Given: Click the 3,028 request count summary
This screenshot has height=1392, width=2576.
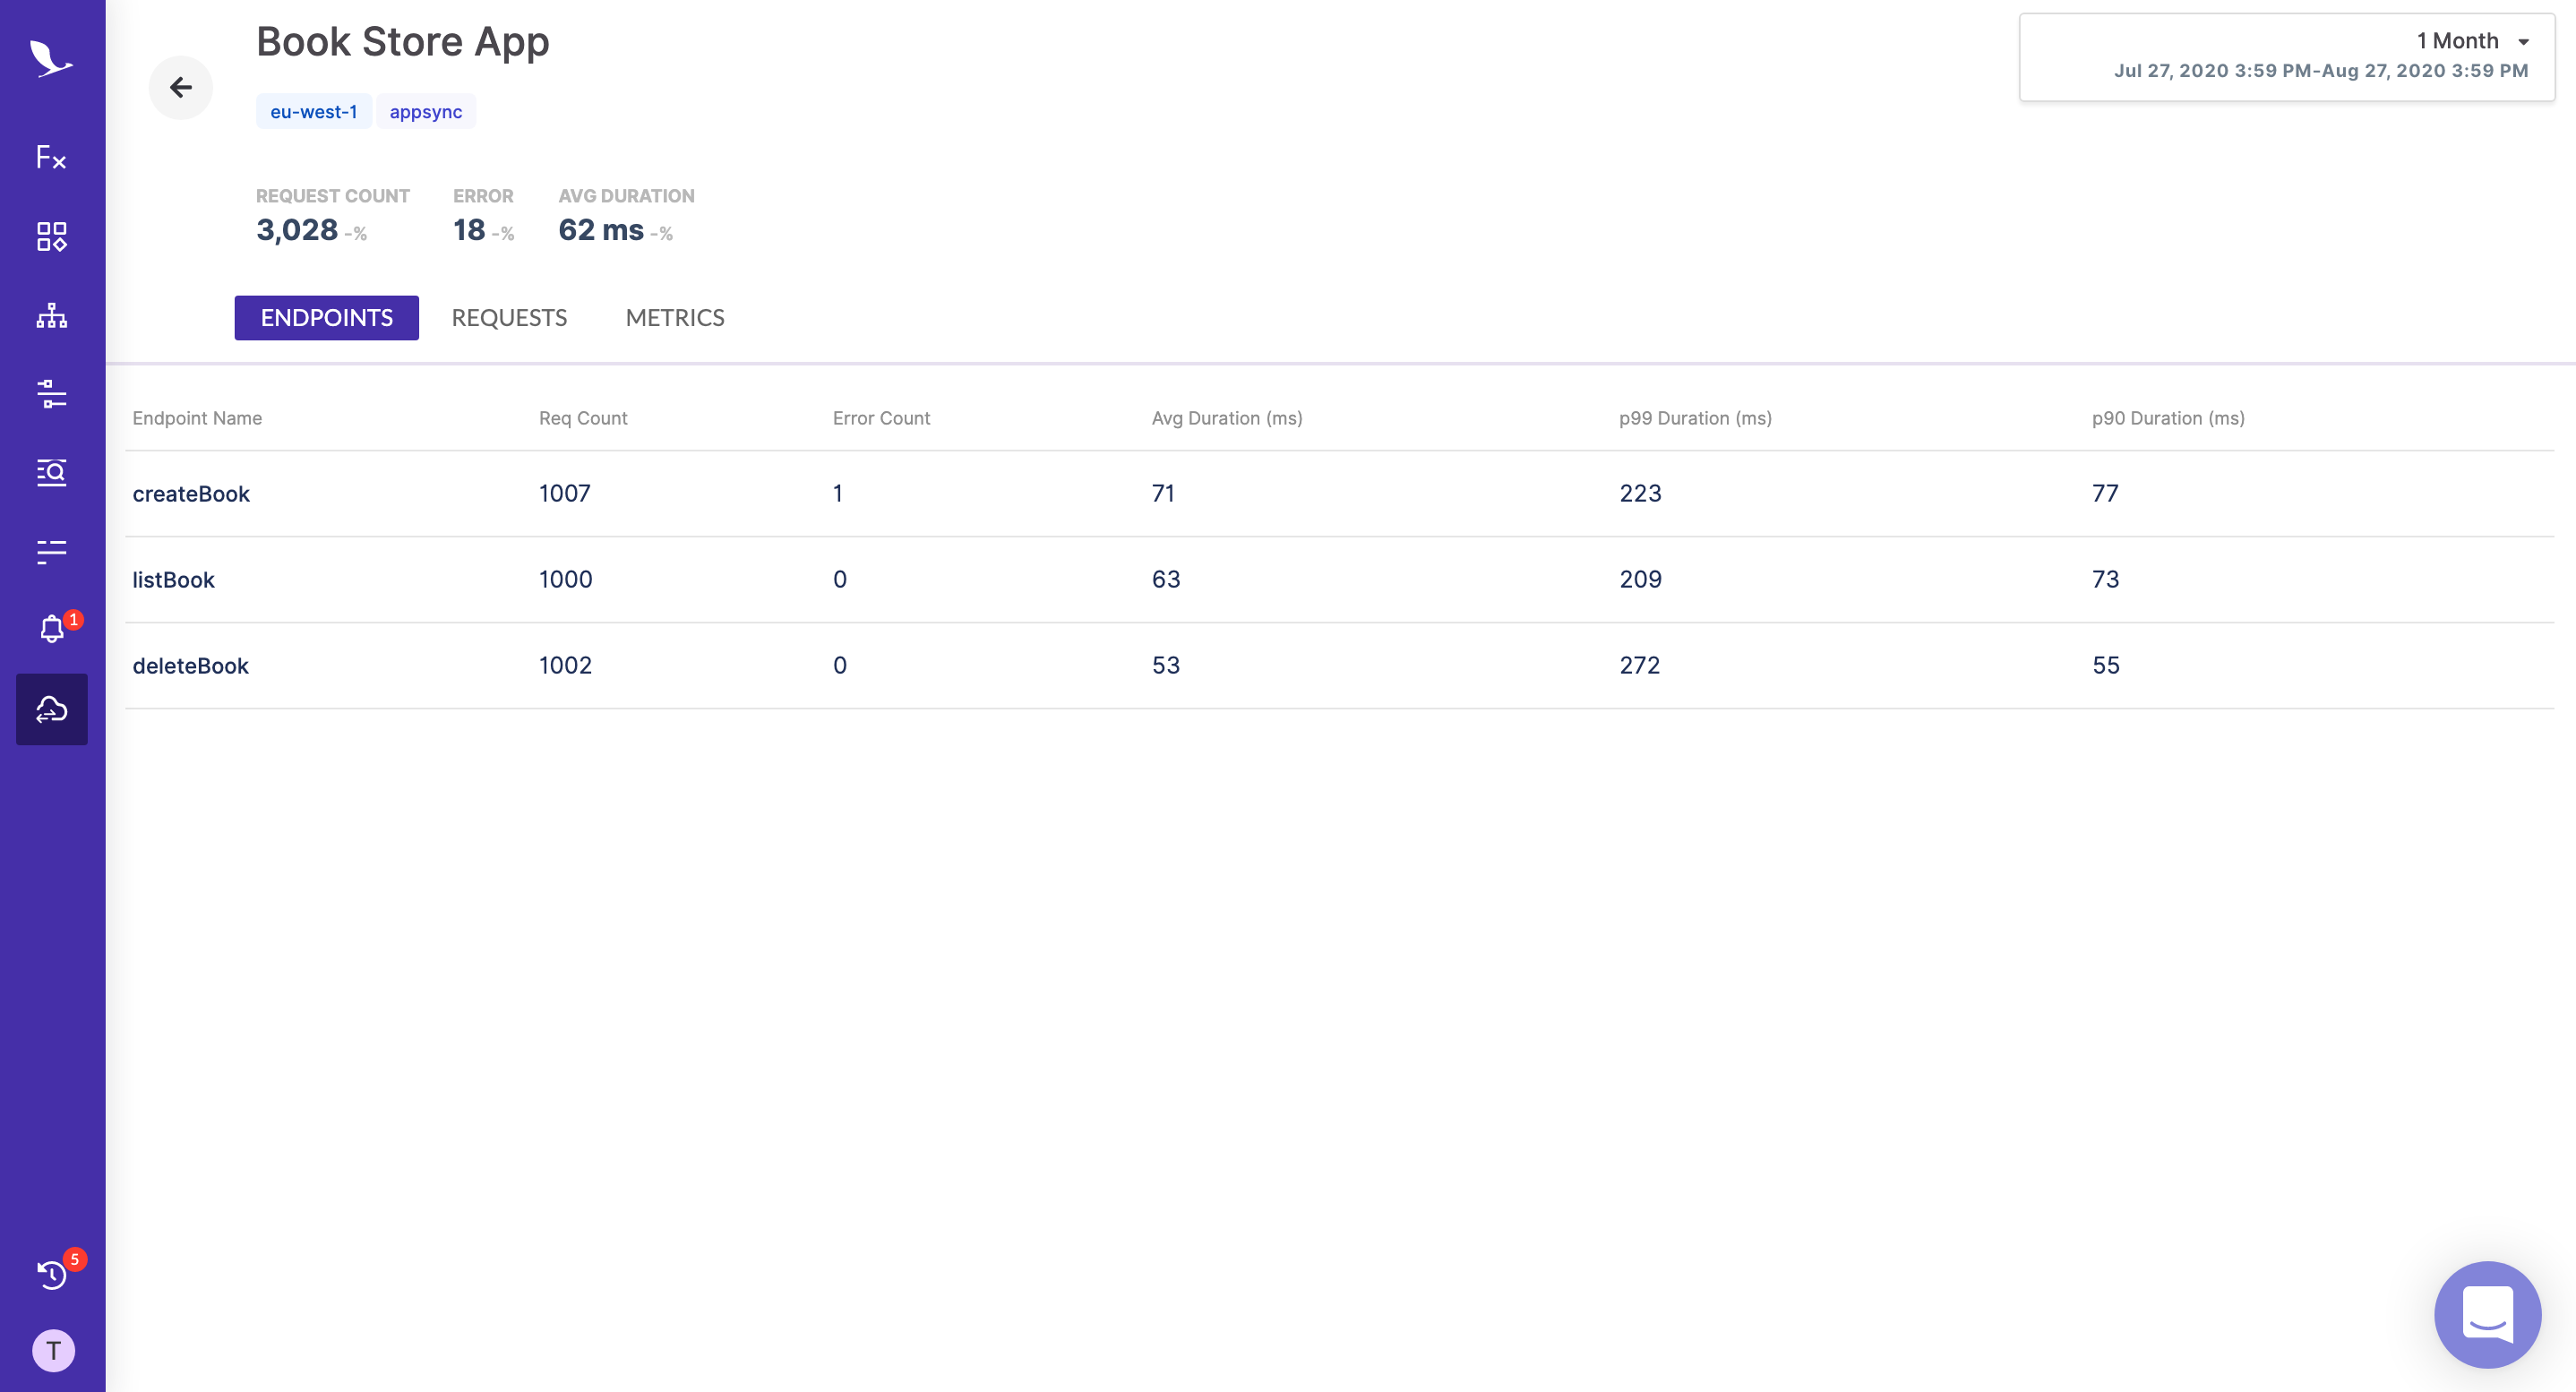Looking at the screenshot, I should pos(297,230).
